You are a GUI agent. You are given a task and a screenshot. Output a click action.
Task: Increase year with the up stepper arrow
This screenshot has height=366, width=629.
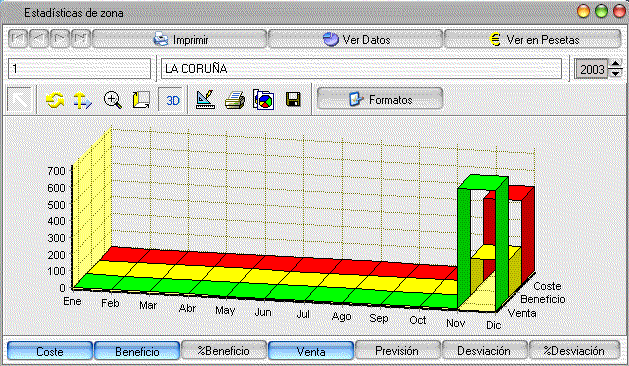[615, 63]
